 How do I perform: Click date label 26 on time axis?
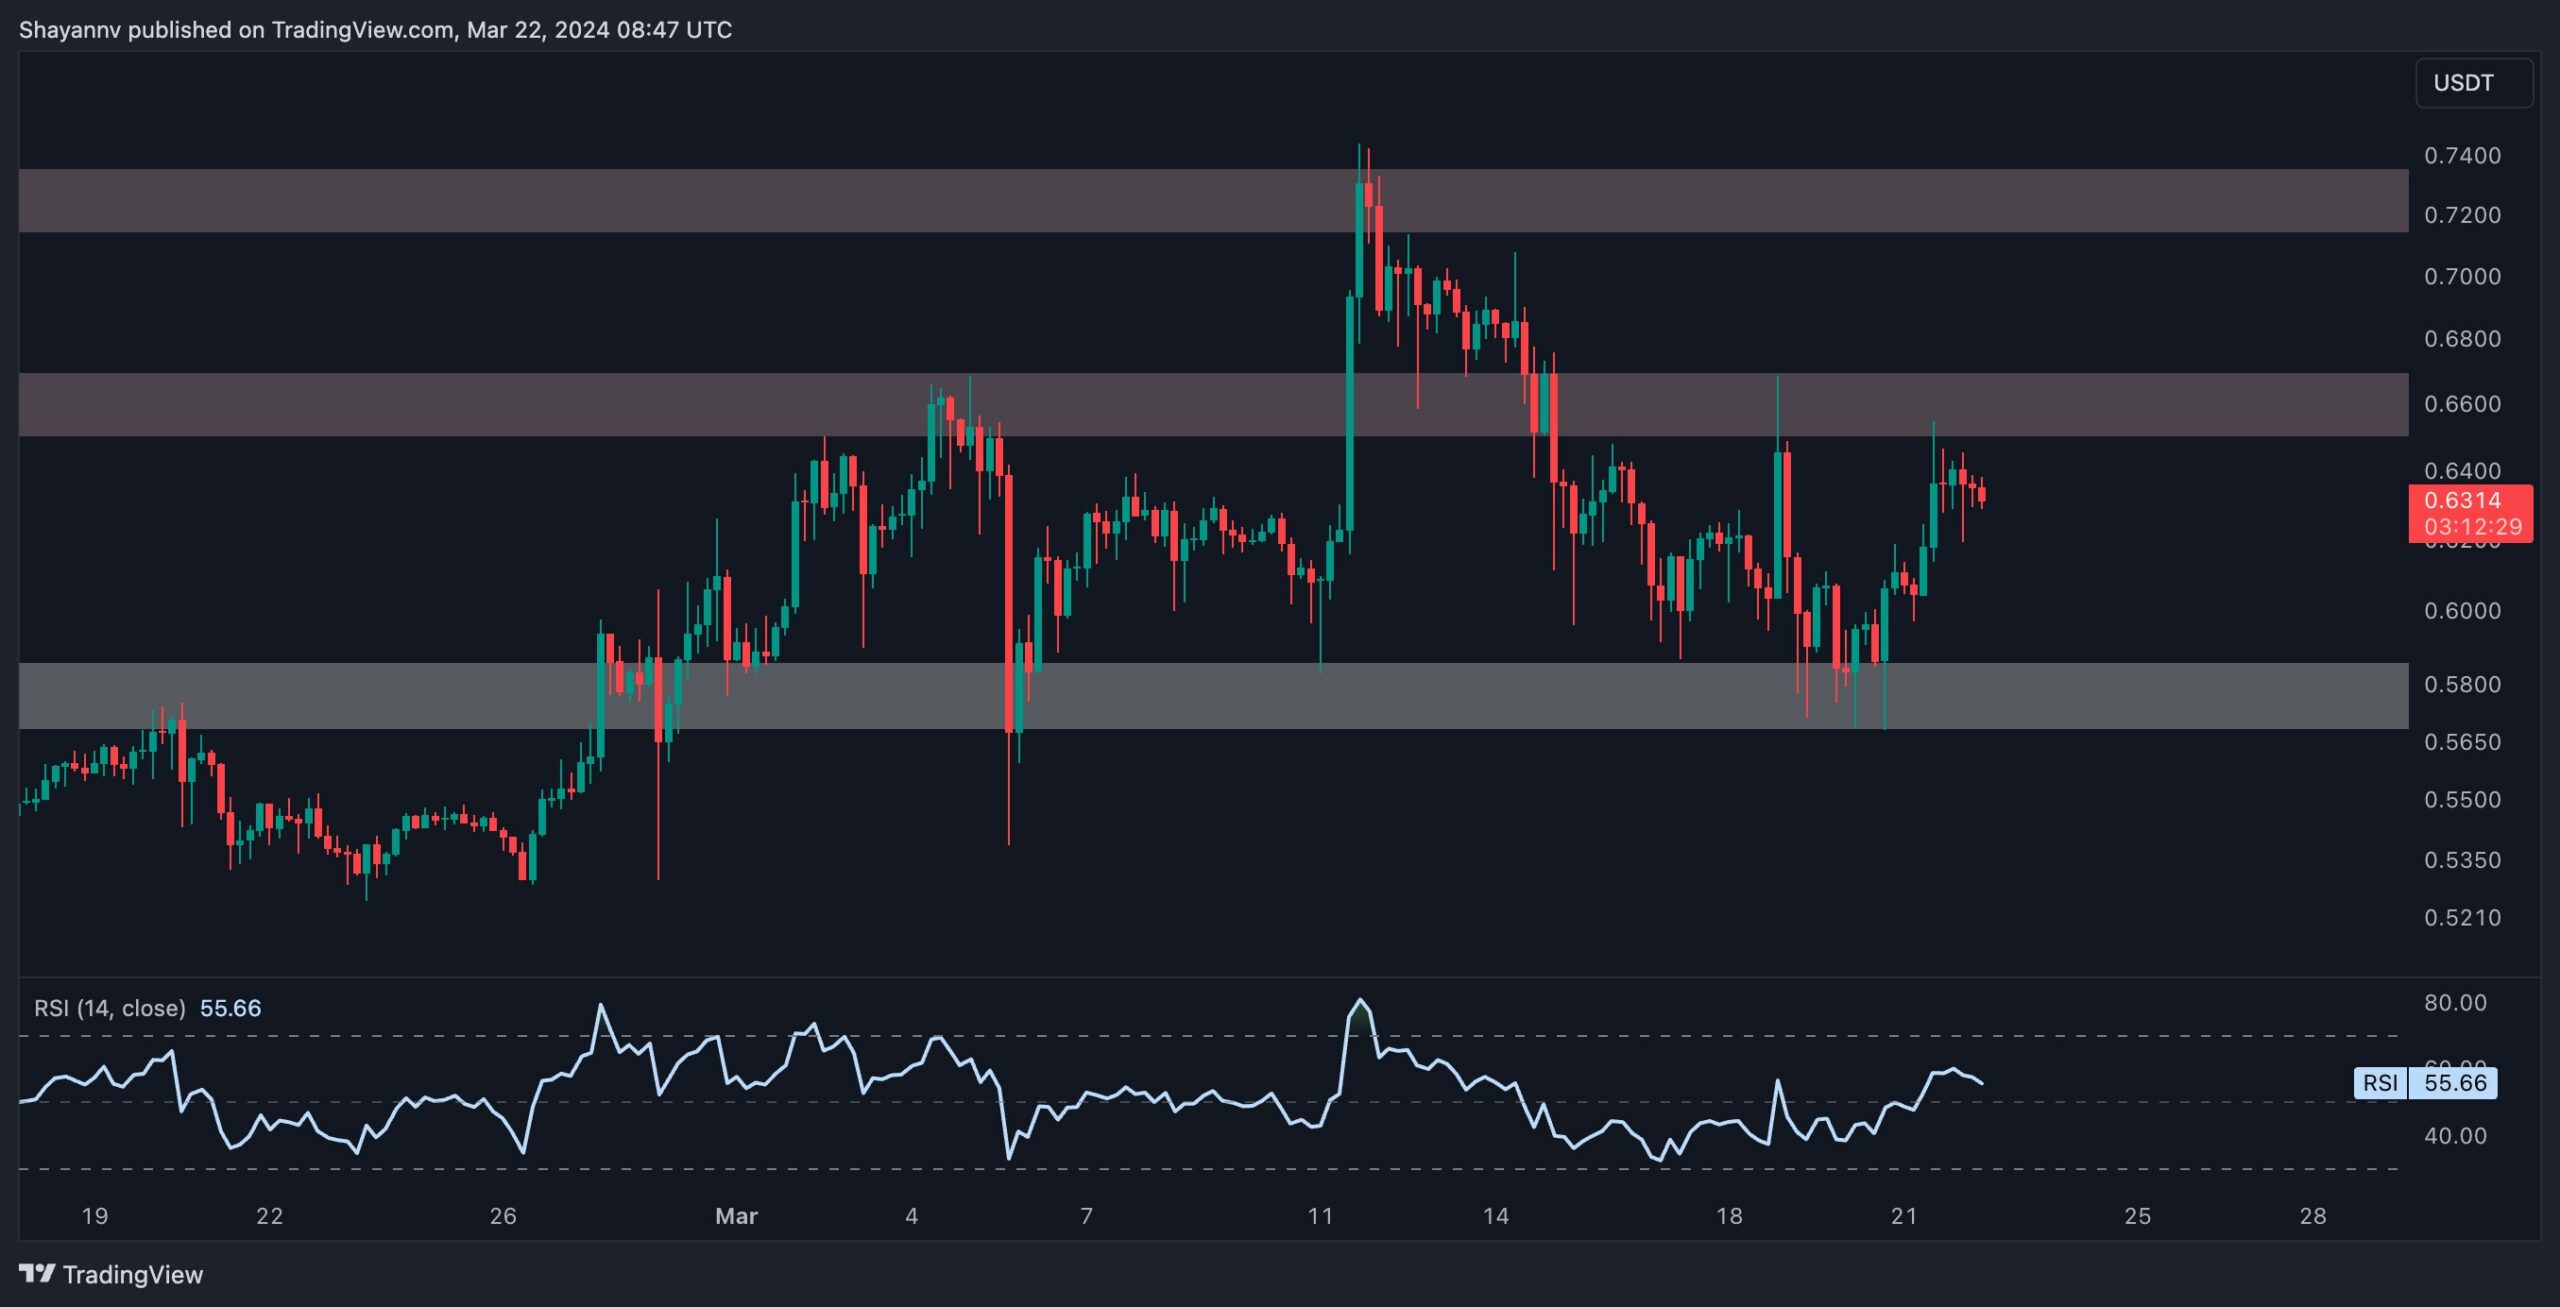pyautogui.click(x=503, y=1216)
